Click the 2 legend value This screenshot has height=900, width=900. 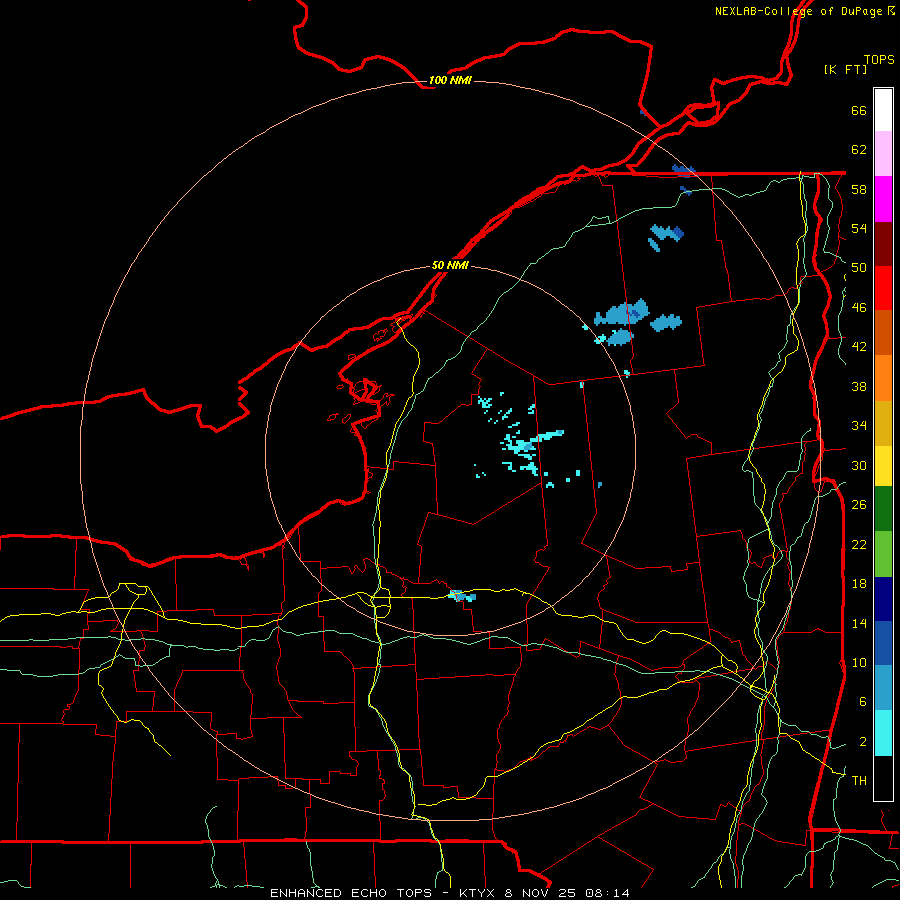pyautogui.click(x=863, y=742)
